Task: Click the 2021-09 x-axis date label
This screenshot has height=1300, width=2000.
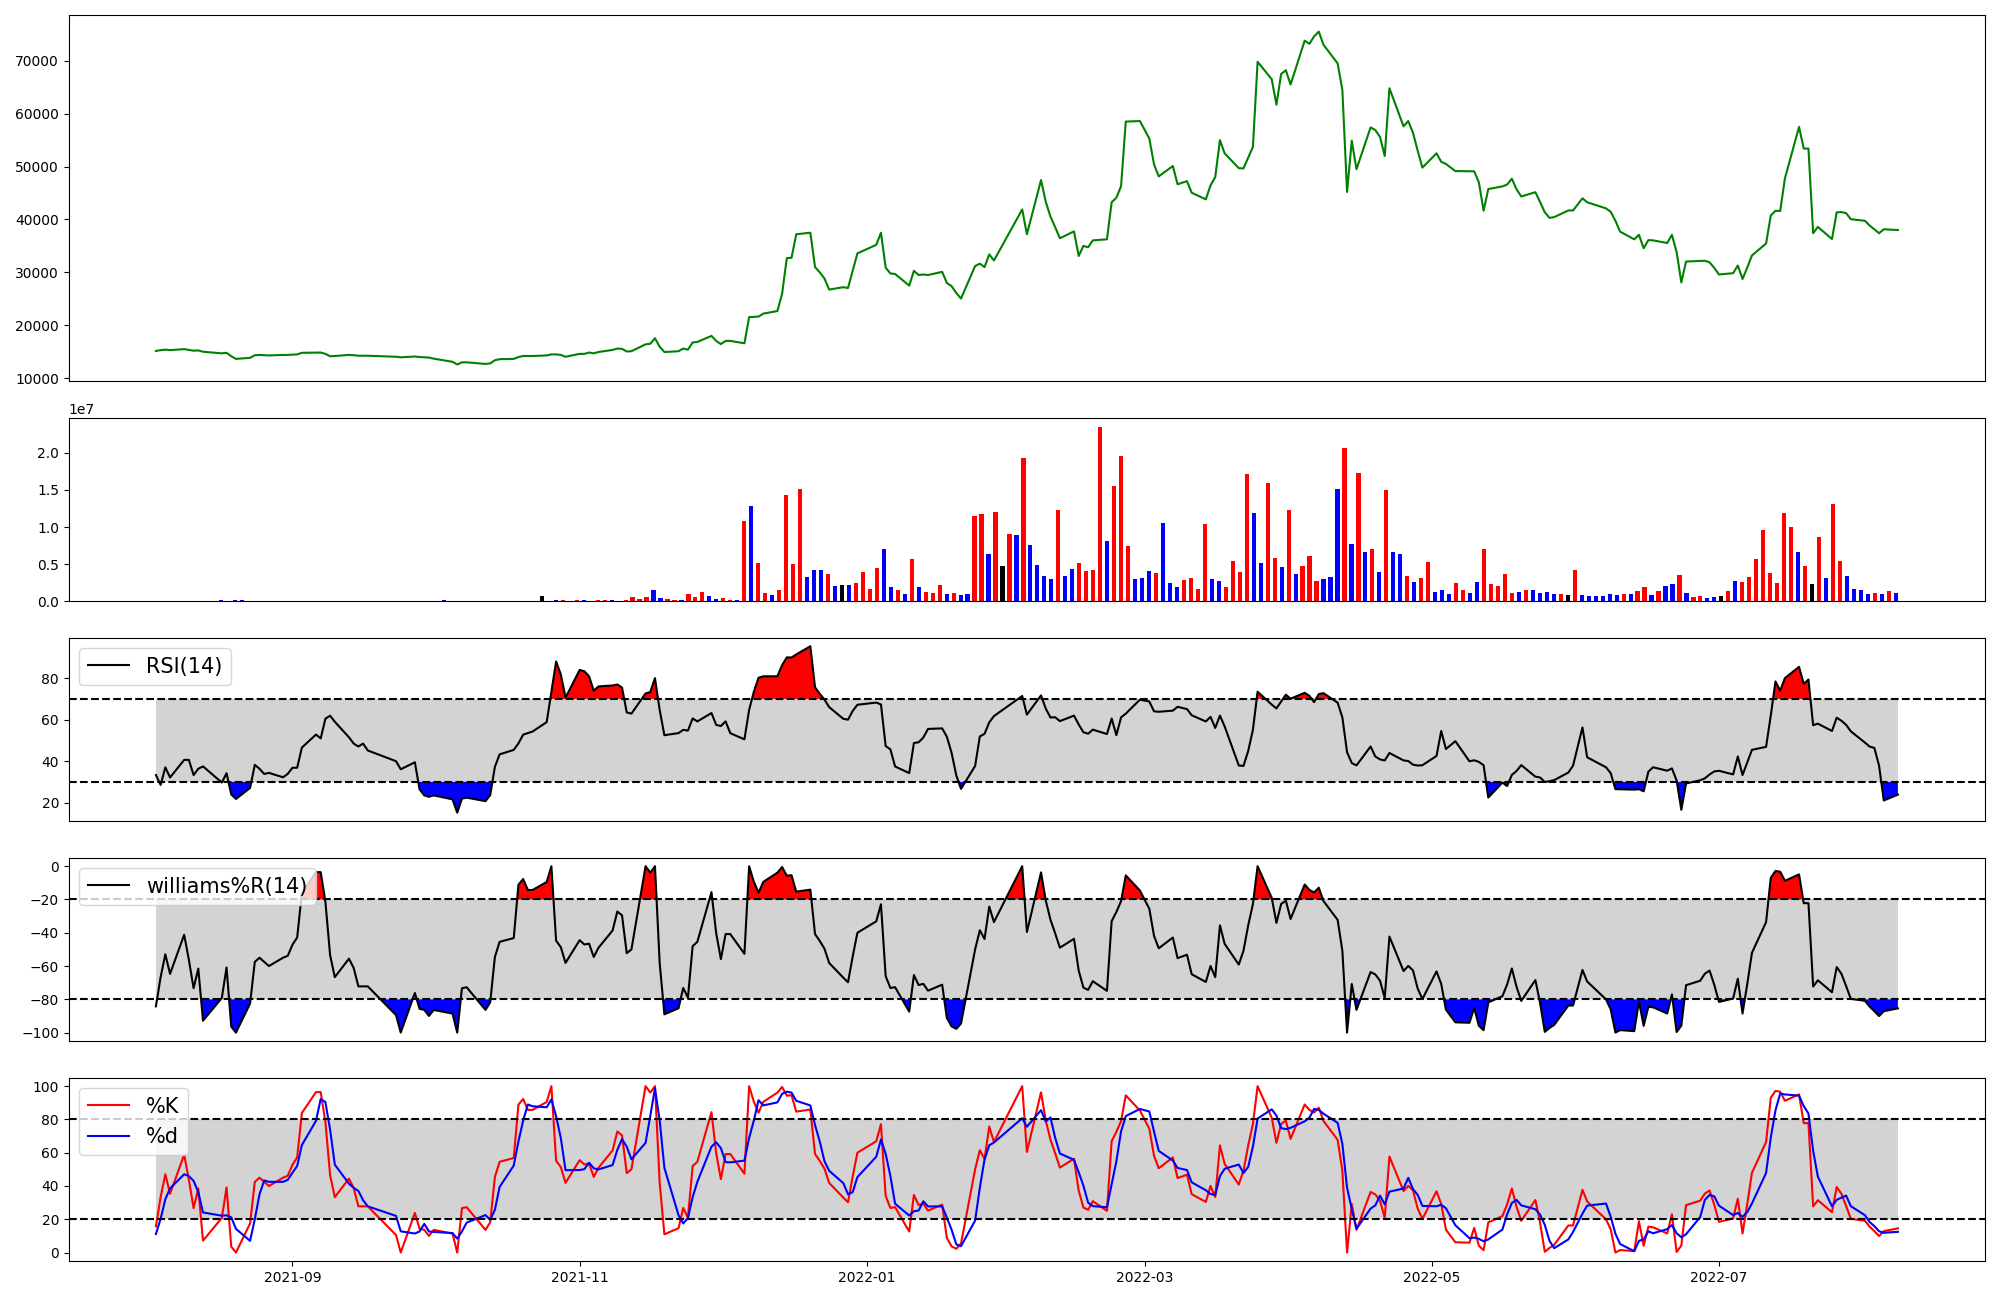Action: coord(292,1277)
